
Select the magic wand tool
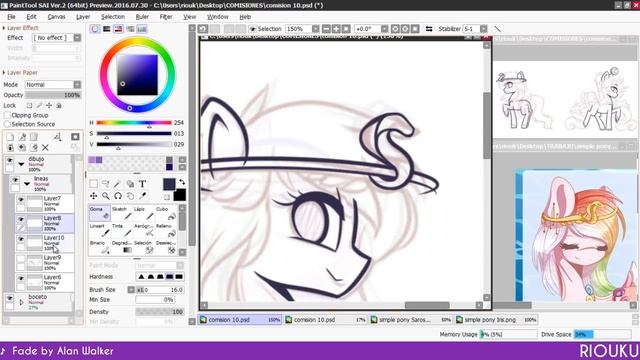click(x=118, y=184)
